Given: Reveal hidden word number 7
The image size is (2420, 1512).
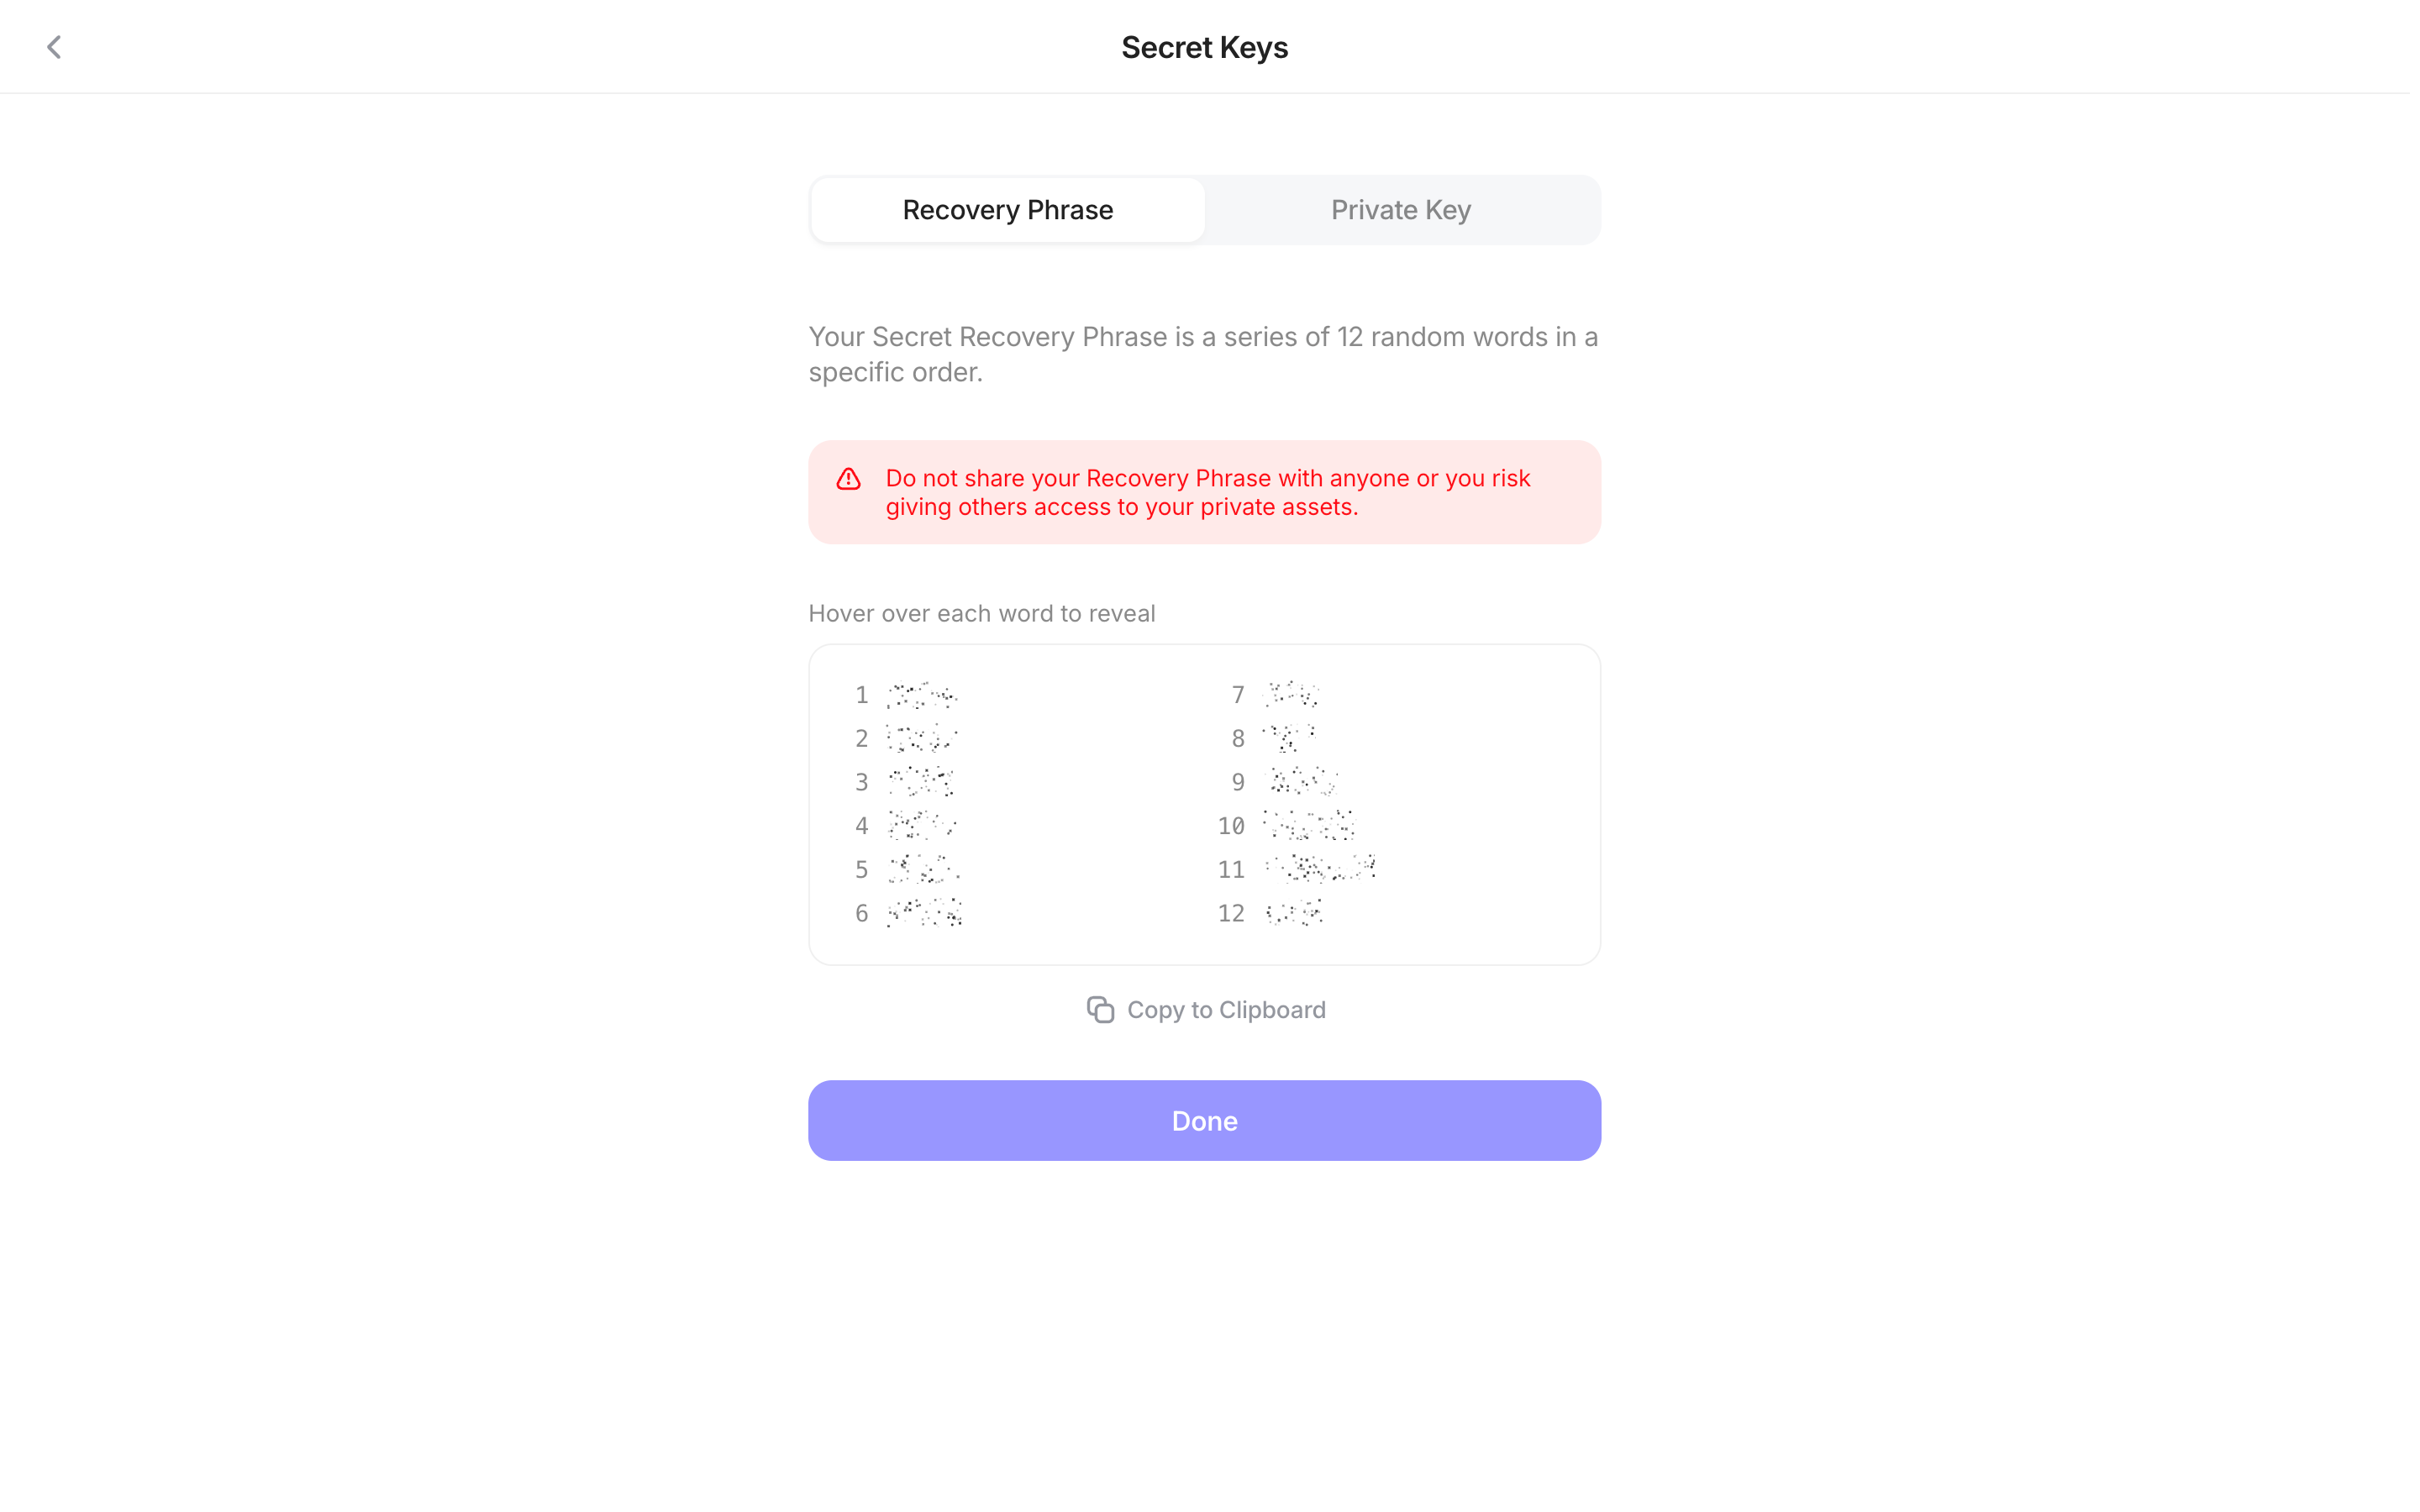Looking at the screenshot, I should click(1297, 698).
